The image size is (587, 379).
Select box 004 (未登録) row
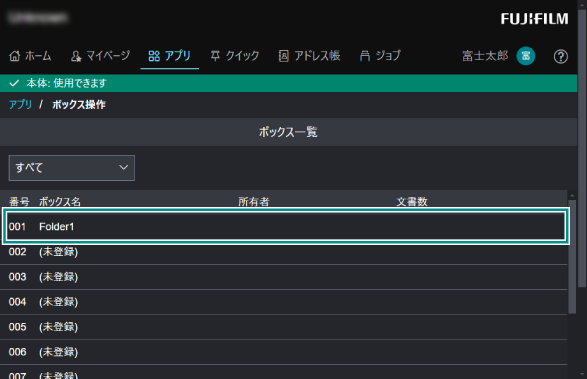283,302
